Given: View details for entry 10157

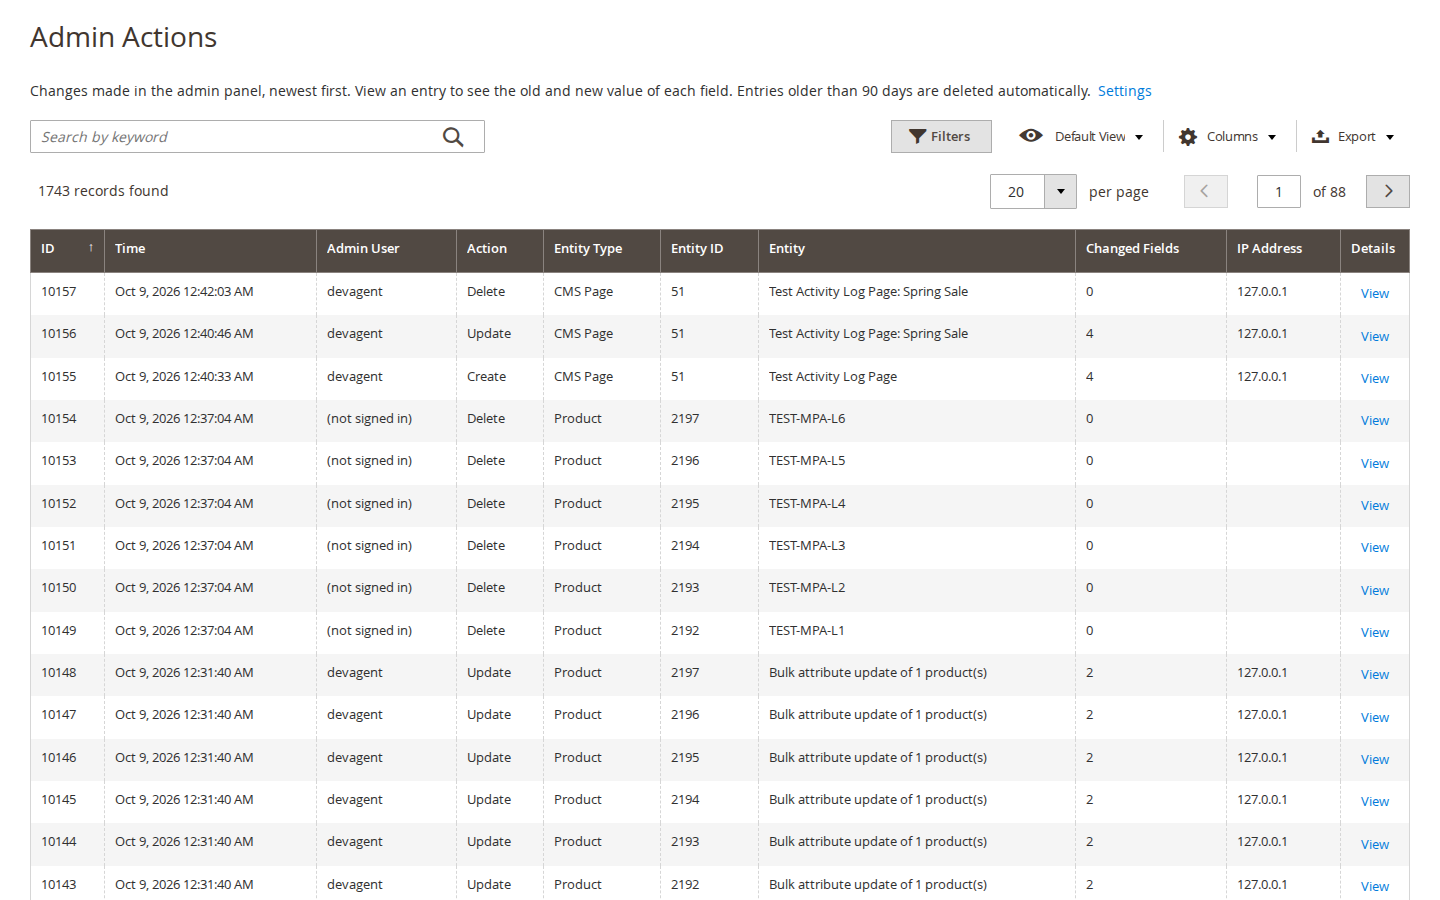Looking at the screenshot, I should tap(1375, 294).
